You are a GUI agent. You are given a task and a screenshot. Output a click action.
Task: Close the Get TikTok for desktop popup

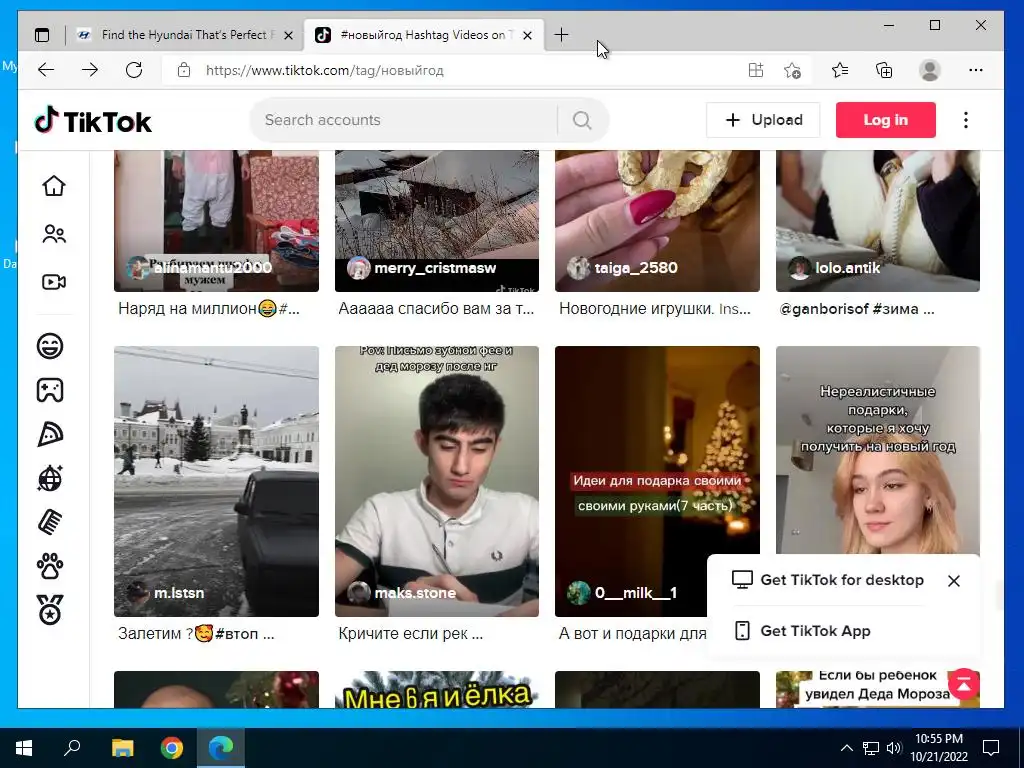[x=953, y=581]
